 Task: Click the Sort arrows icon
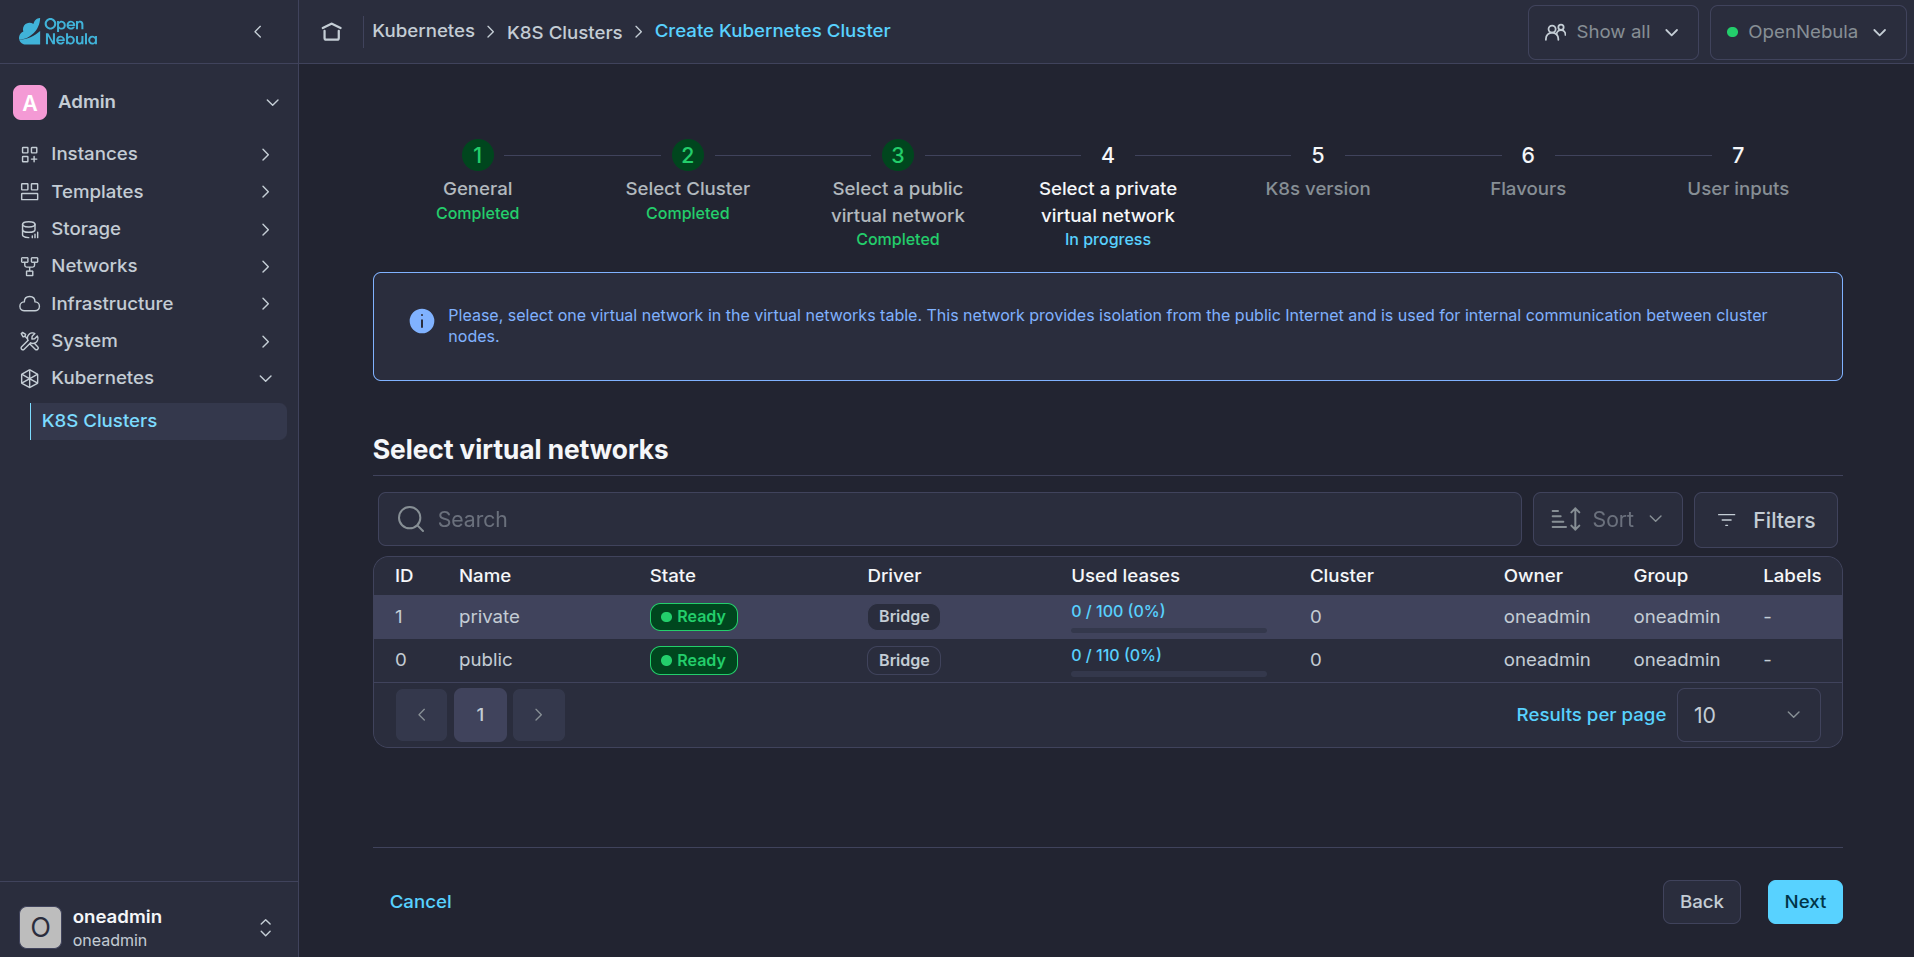(x=1566, y=519)
